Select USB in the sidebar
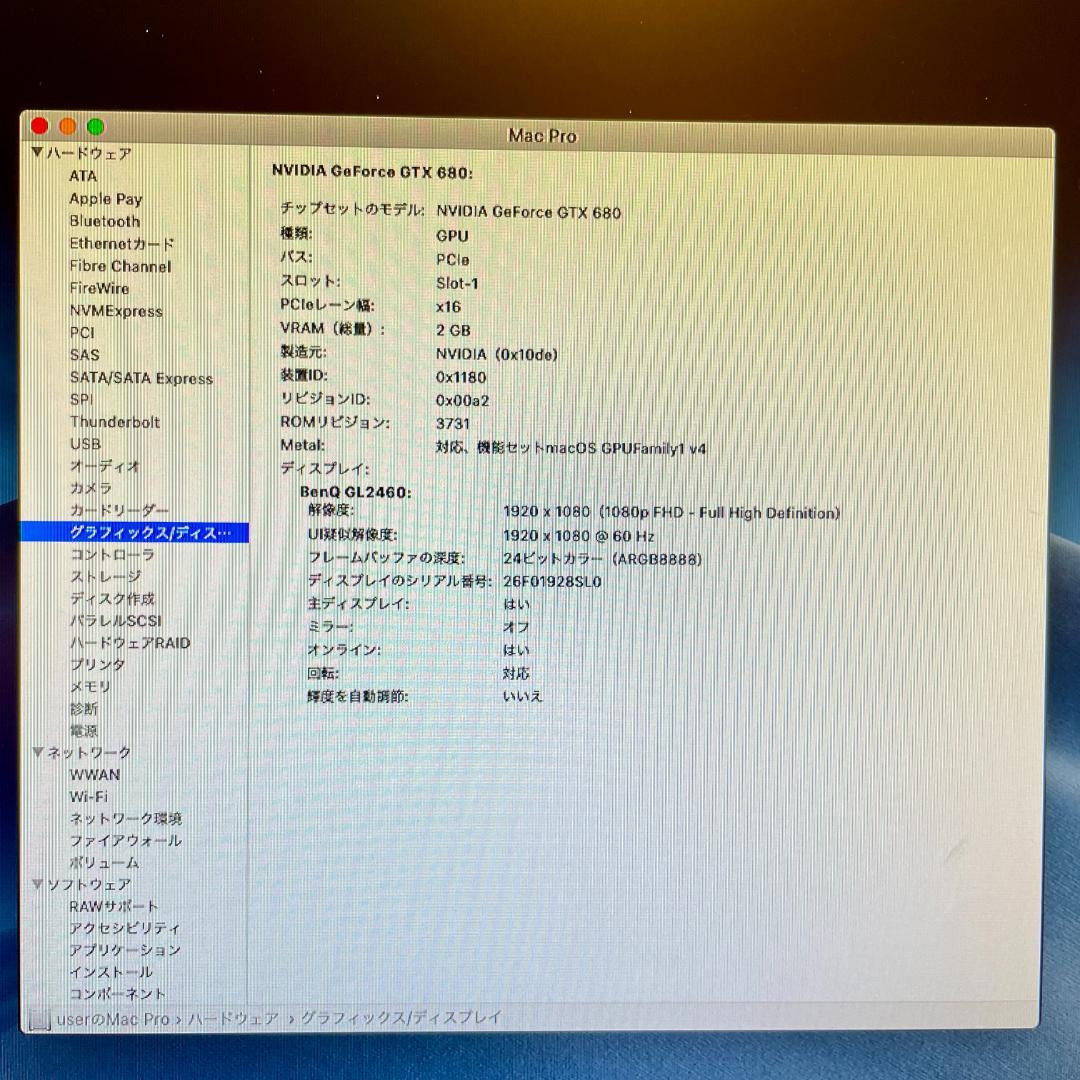1080x1080 pixels. [x=85, y=444]
